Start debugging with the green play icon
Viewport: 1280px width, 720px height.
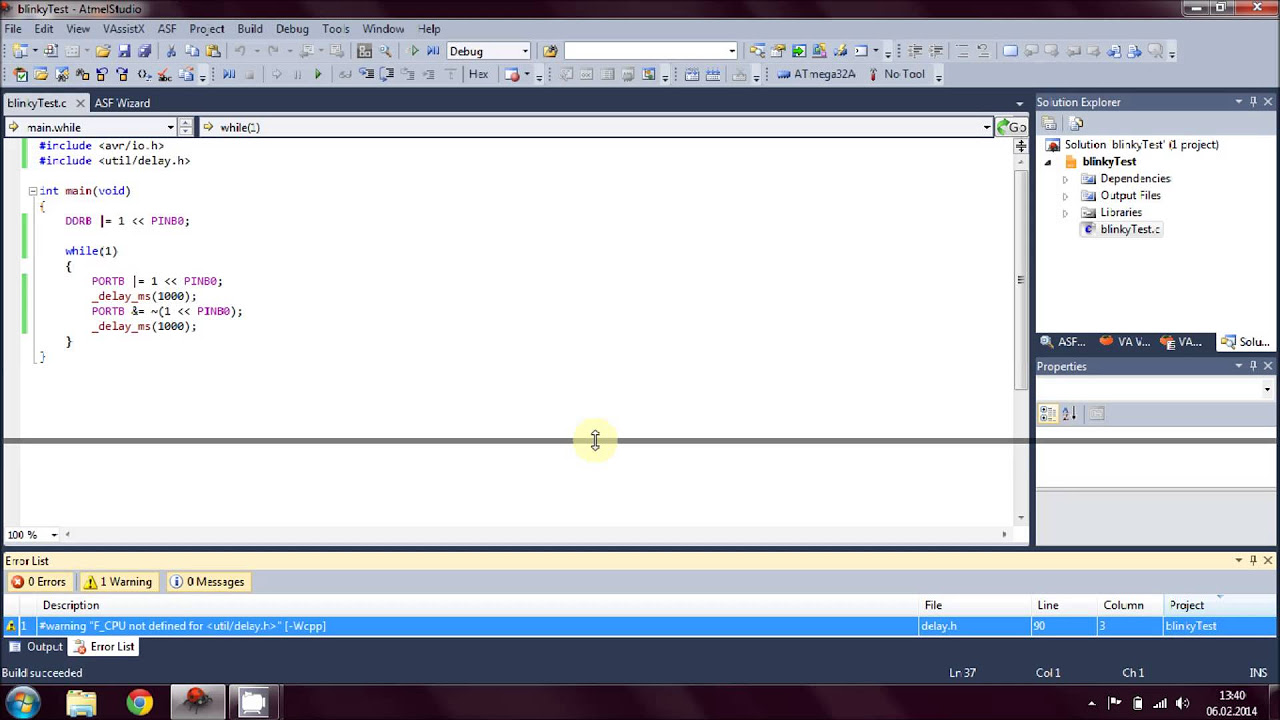414,51
